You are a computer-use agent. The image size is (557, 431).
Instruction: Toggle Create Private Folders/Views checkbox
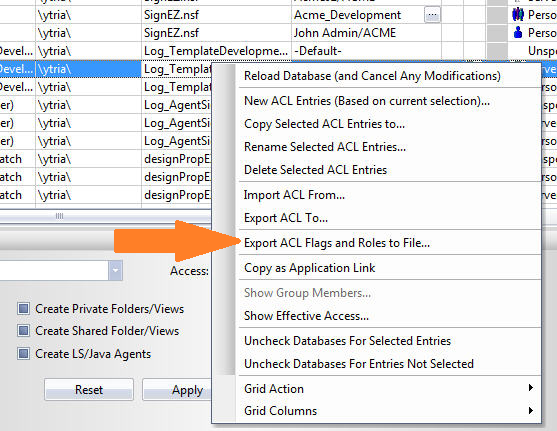tap(23, 308)
